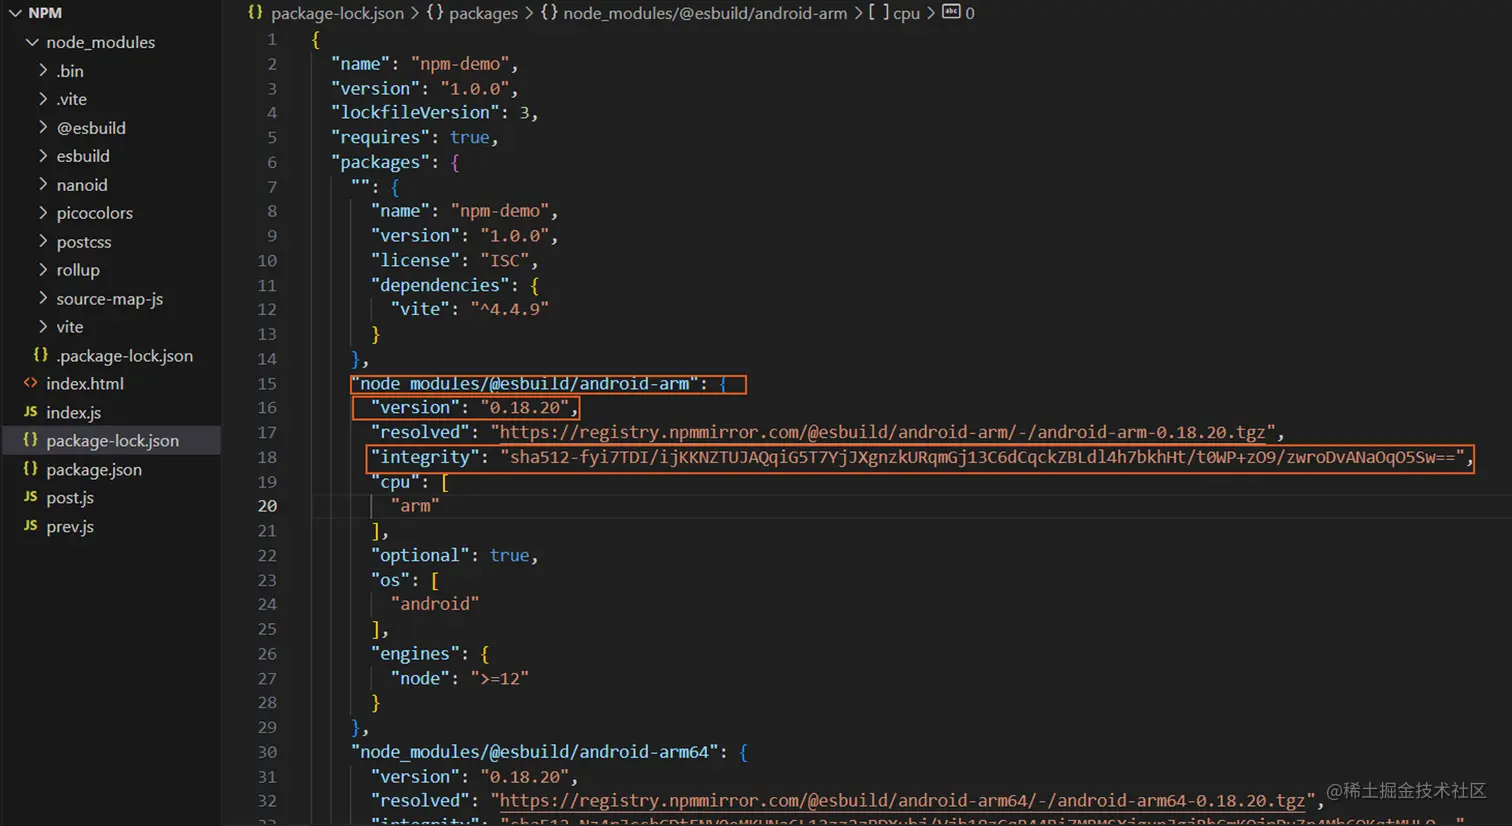Click the package.json braces file icon
Screen dimensions: 1512x826
pyautogui.click(x=31, y=469)
